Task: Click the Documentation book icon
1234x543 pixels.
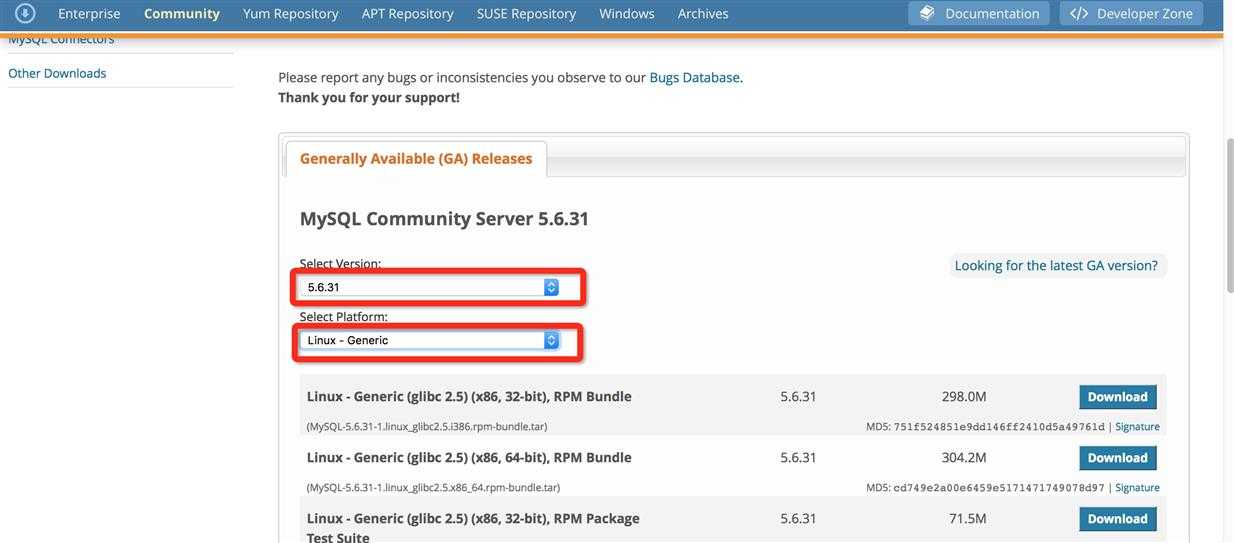Action: tap(927, 13)
